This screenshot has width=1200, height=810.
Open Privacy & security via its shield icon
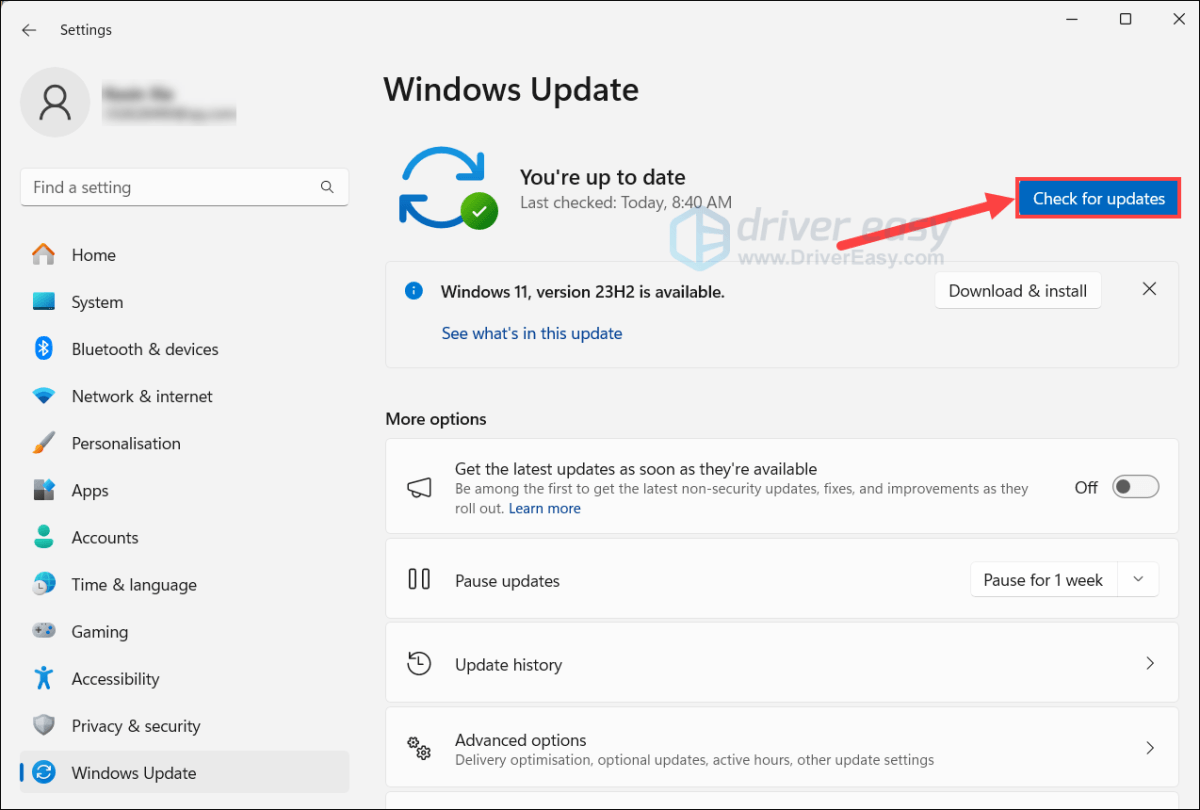(x=44, y=725)
